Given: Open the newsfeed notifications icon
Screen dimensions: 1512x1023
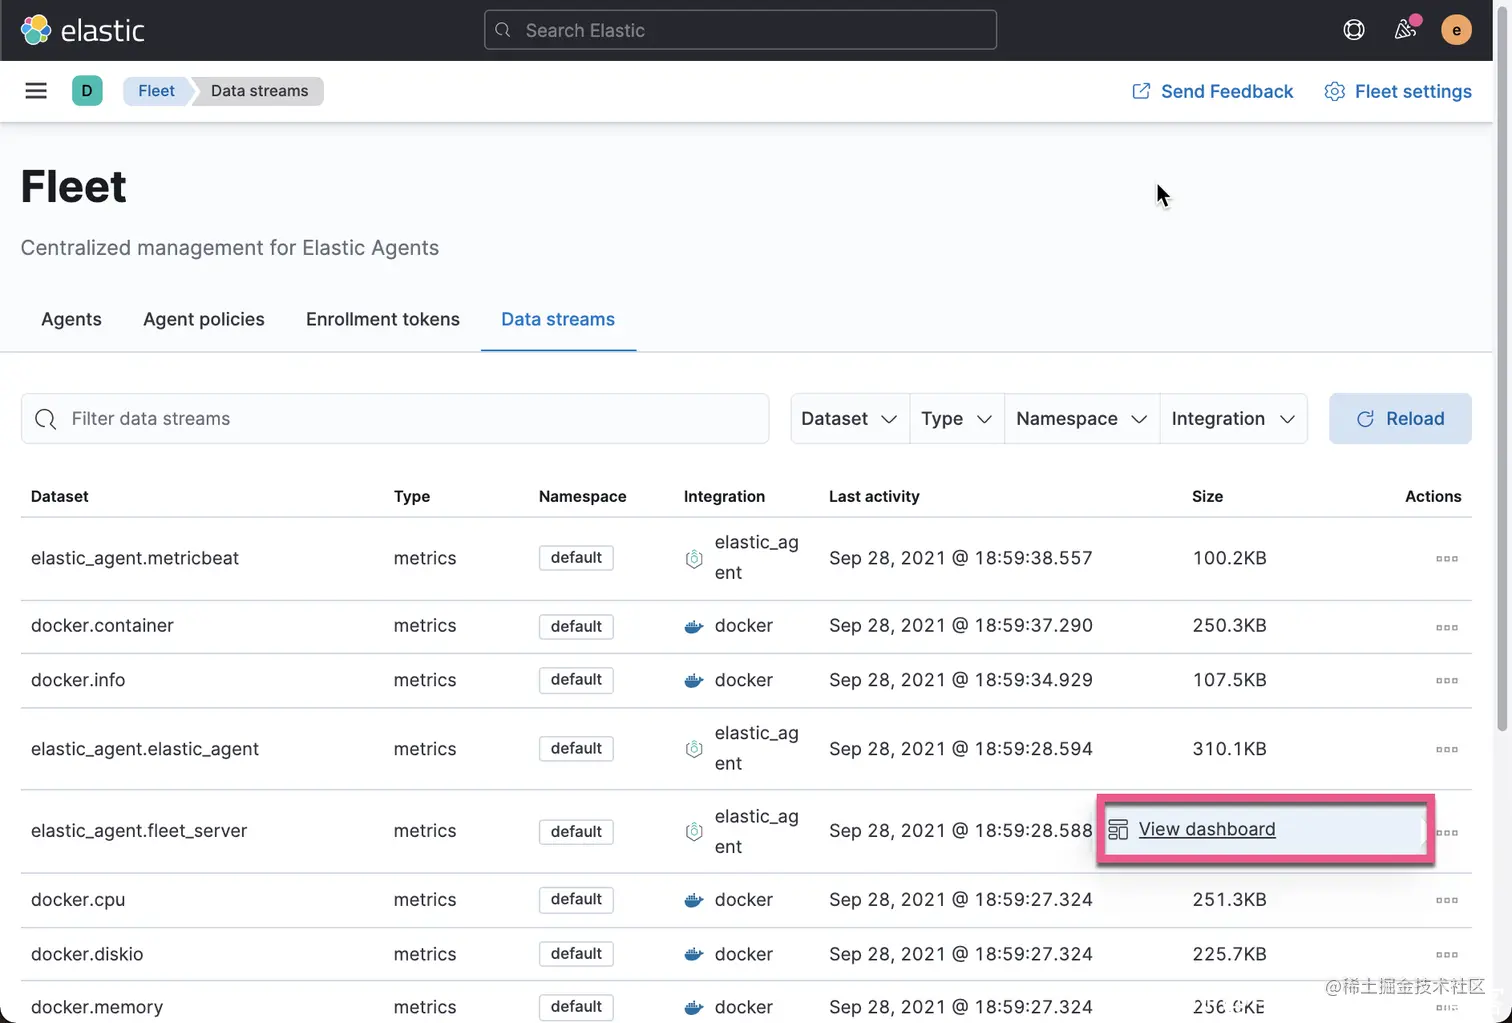Looking at the screenshot, I should pyautogui.click(x=1405, y=30).
